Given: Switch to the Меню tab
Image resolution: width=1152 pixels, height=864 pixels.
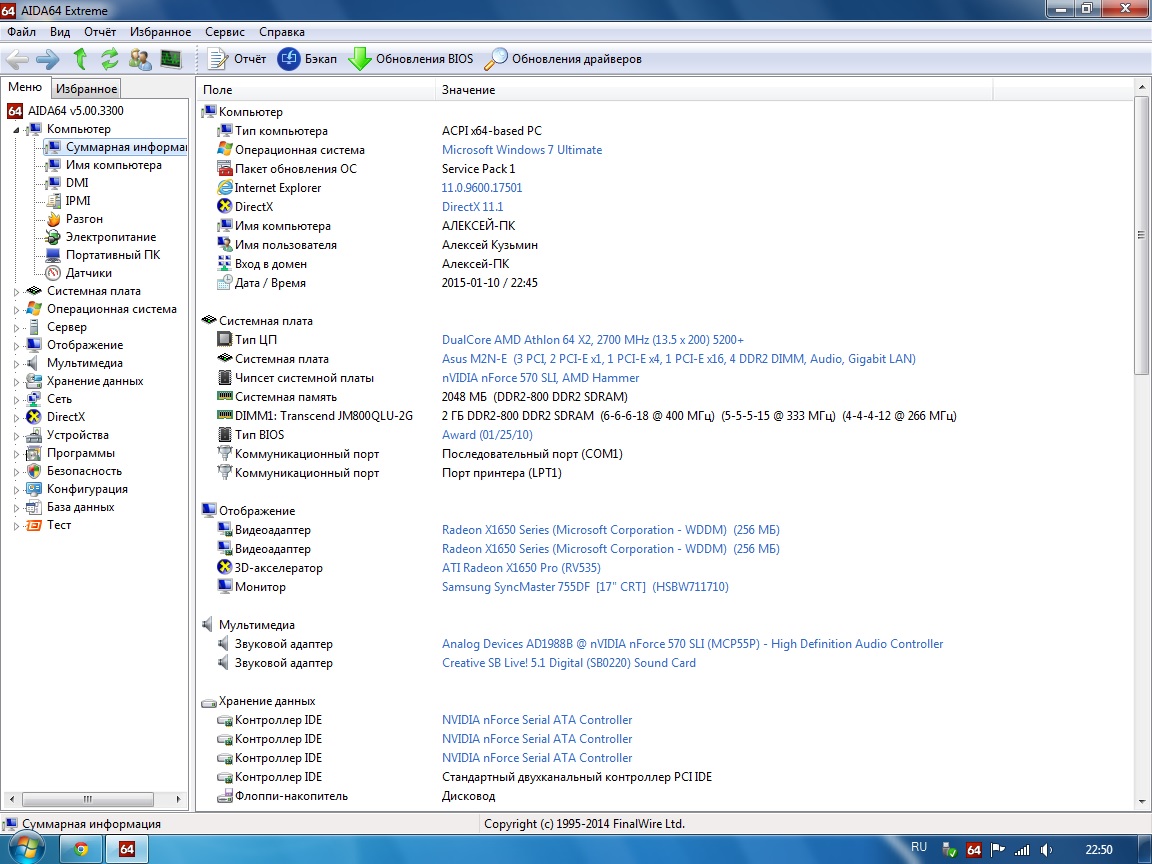Looking at the screenshot, I should pyautogui.click(x=25, y=87).
